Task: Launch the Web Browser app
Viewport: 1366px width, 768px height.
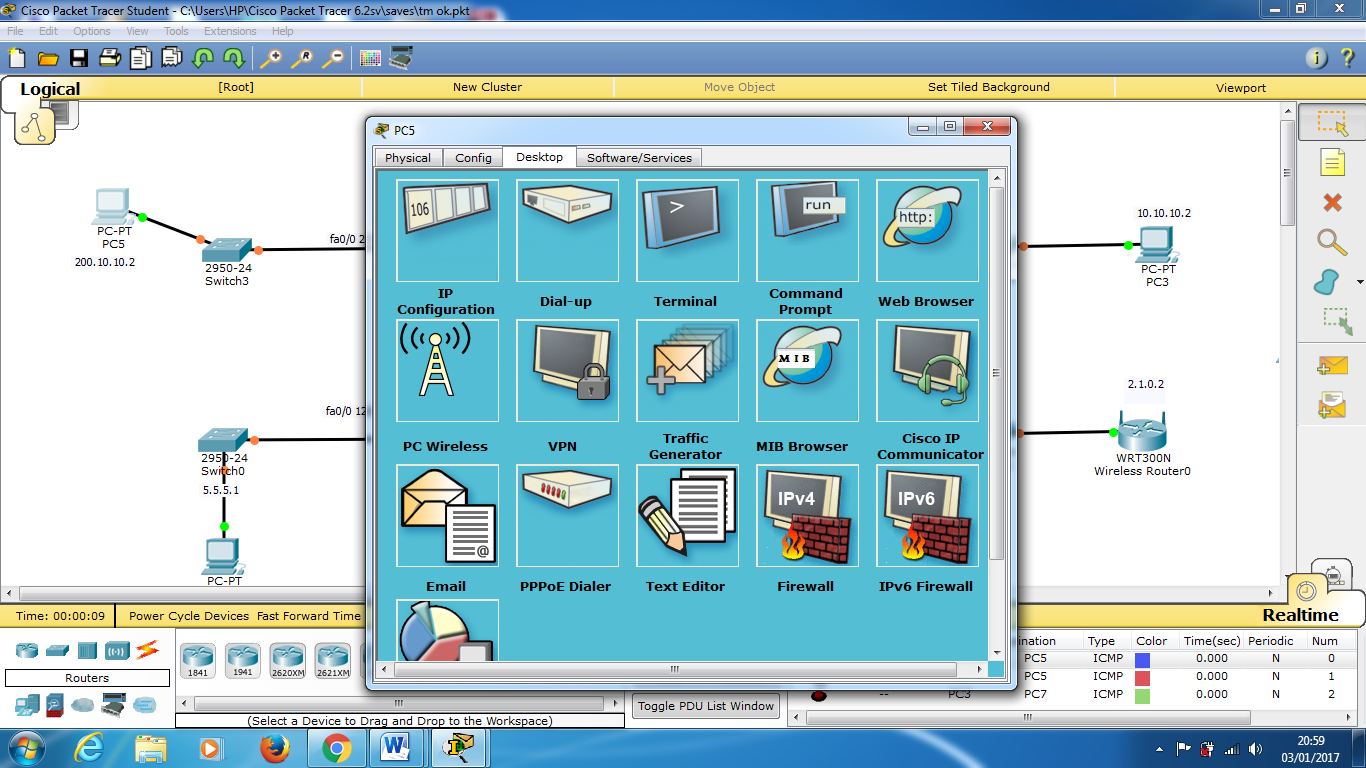Action: pos(927,231)
